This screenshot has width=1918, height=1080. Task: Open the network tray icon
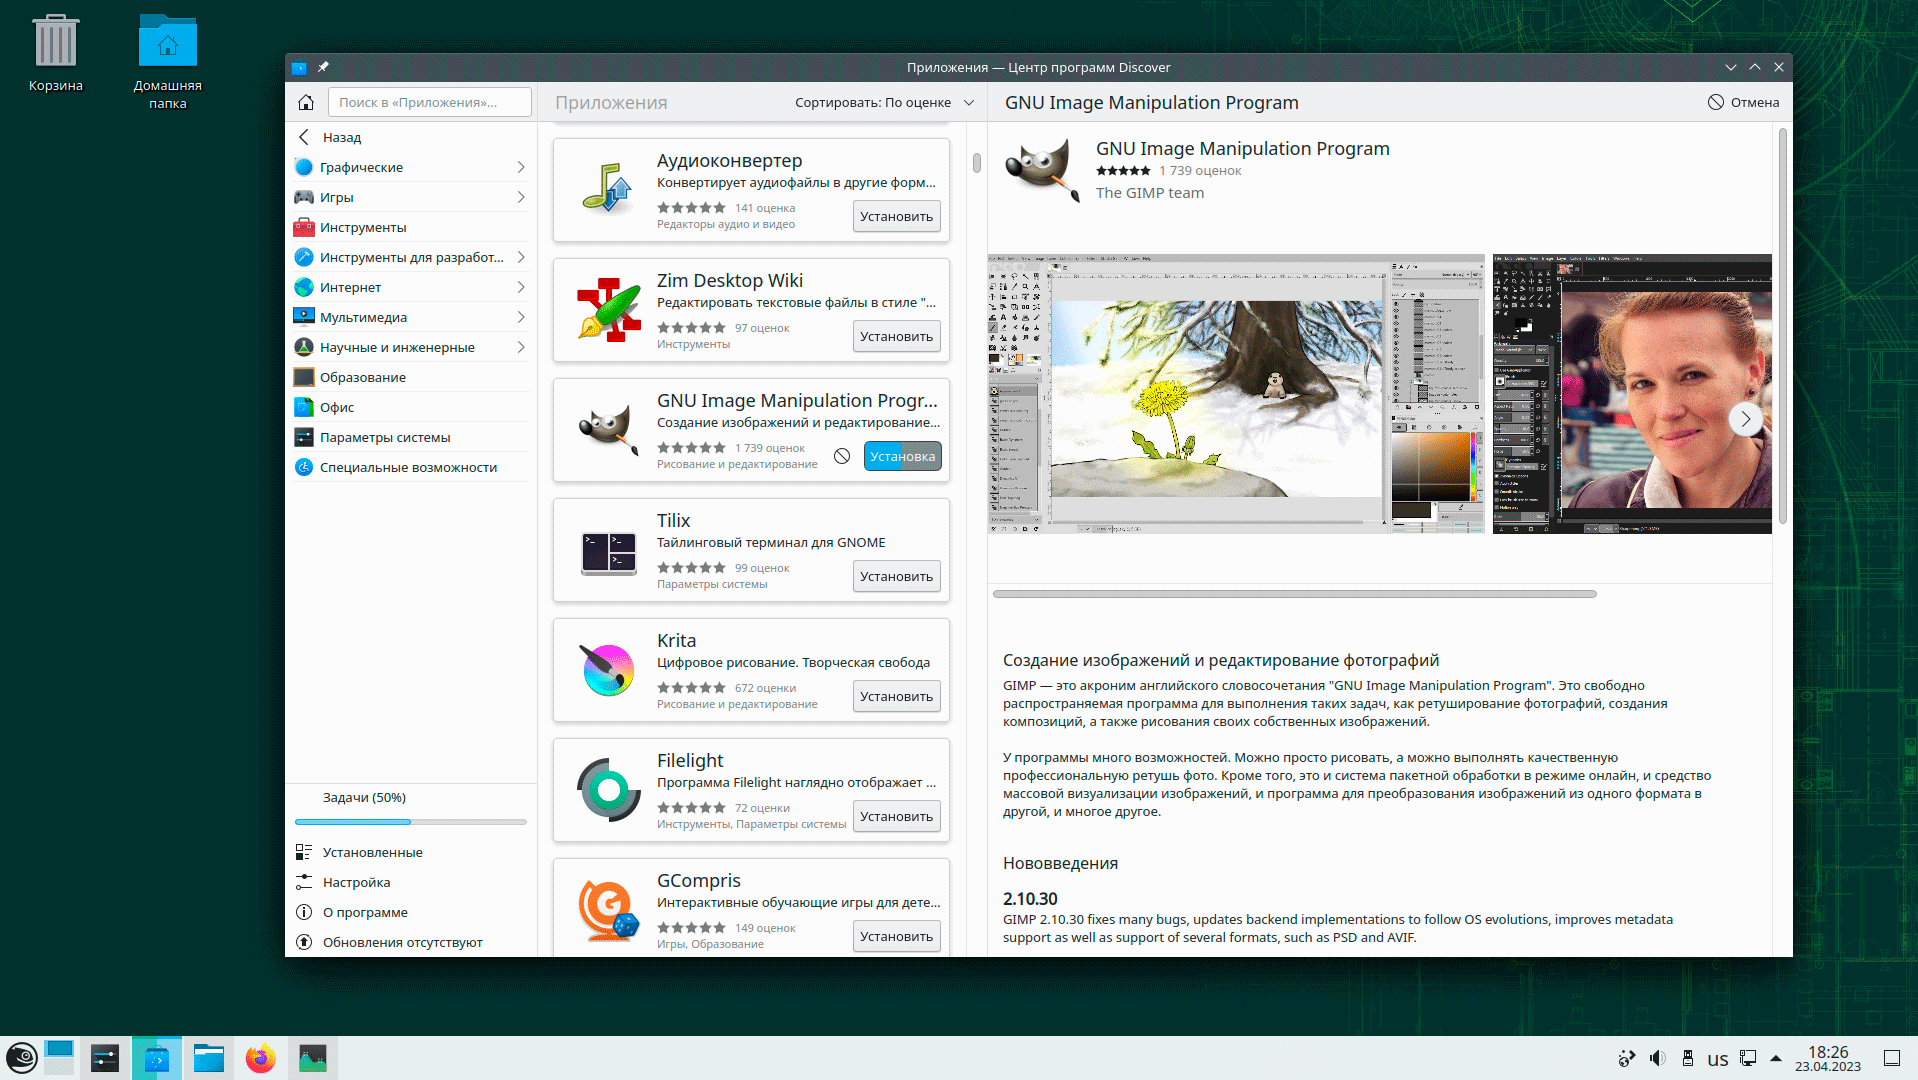pyautogui.click(x=1748, y=1059)
